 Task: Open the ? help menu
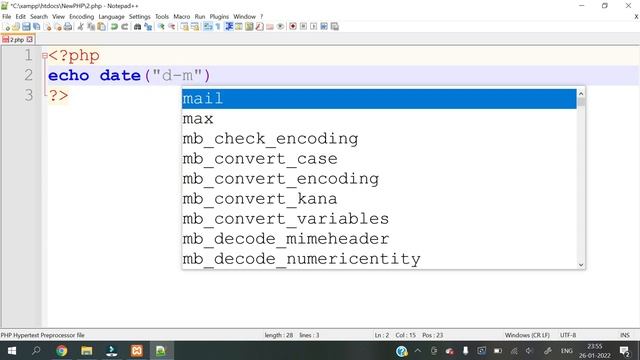(x=262, y=17)
